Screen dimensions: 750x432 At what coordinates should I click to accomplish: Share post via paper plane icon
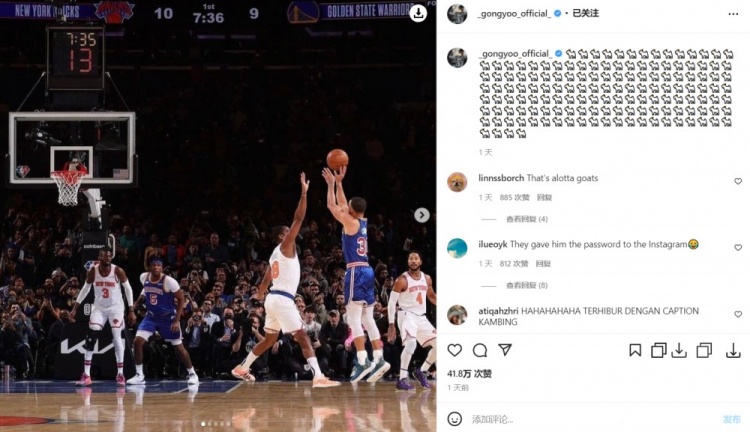(x=505, y=350)
